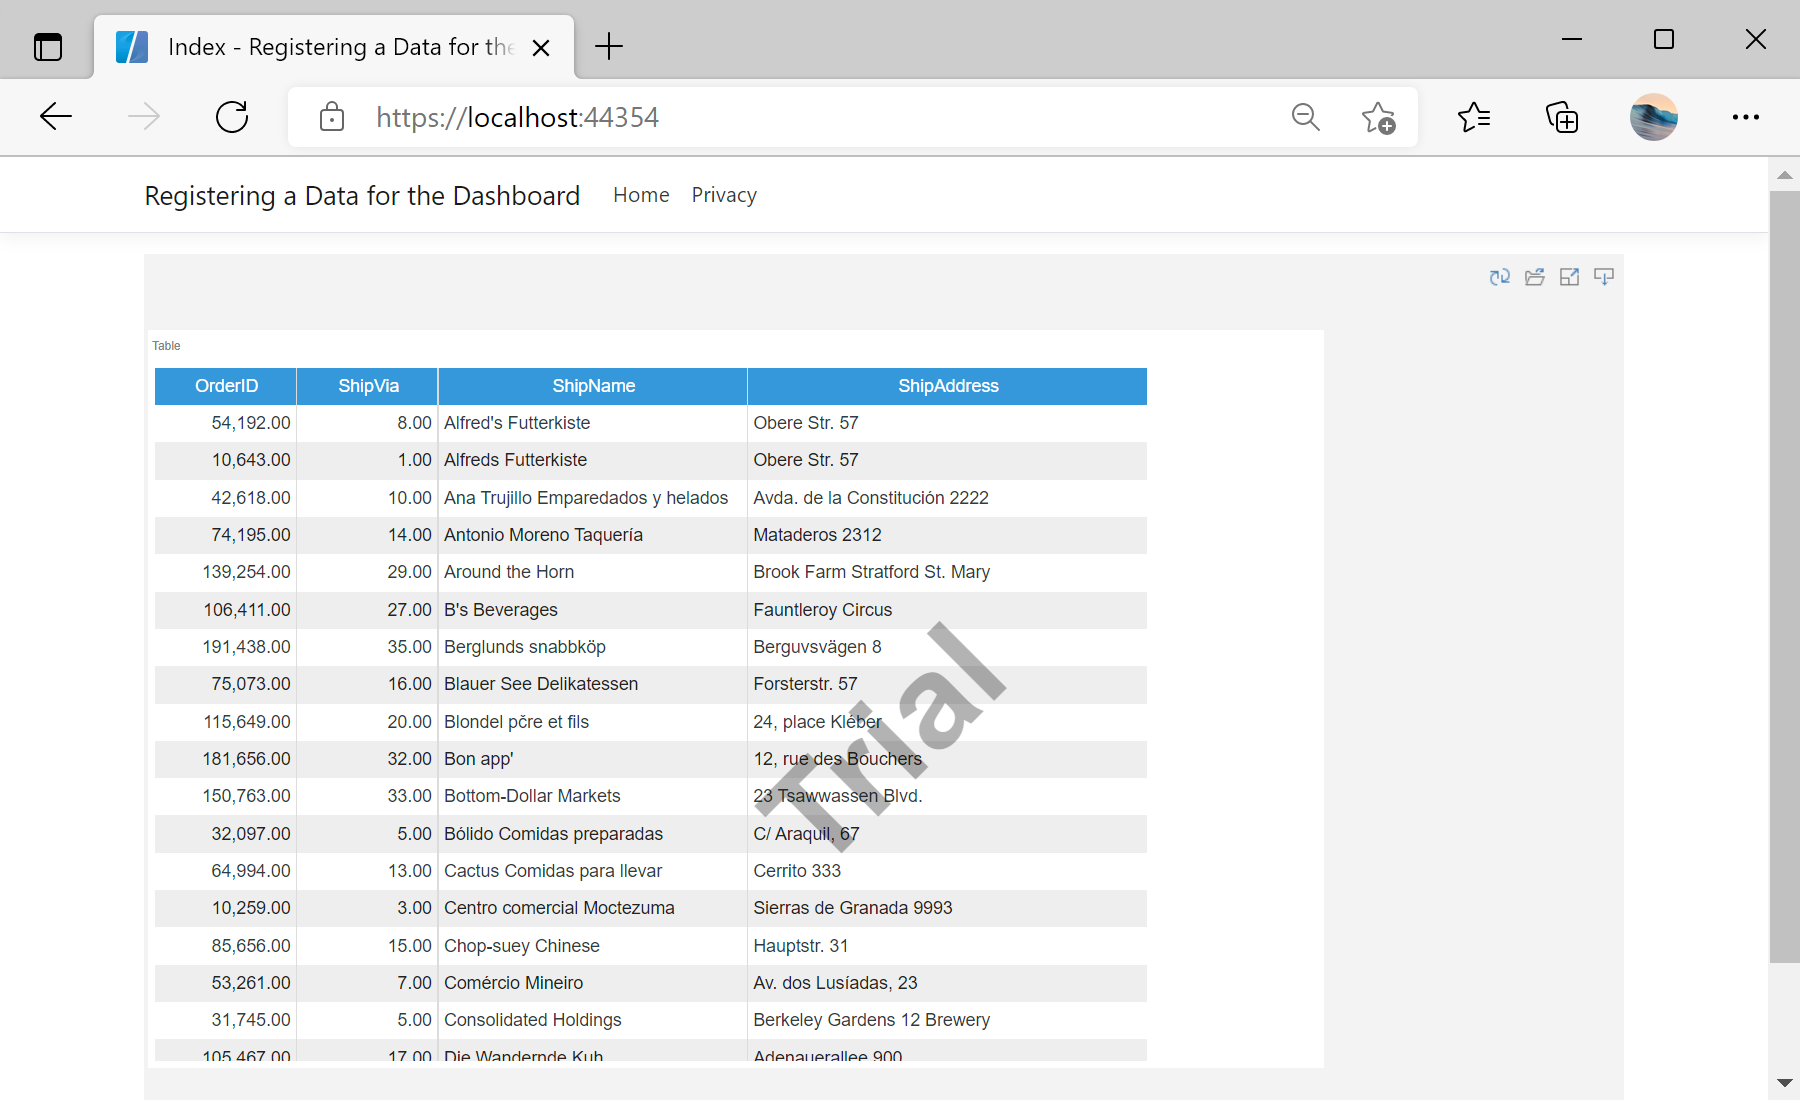The image size is (1800, 1100).
Task: Open the dashboard export folder icon
Action: [x=1535, y=277]
